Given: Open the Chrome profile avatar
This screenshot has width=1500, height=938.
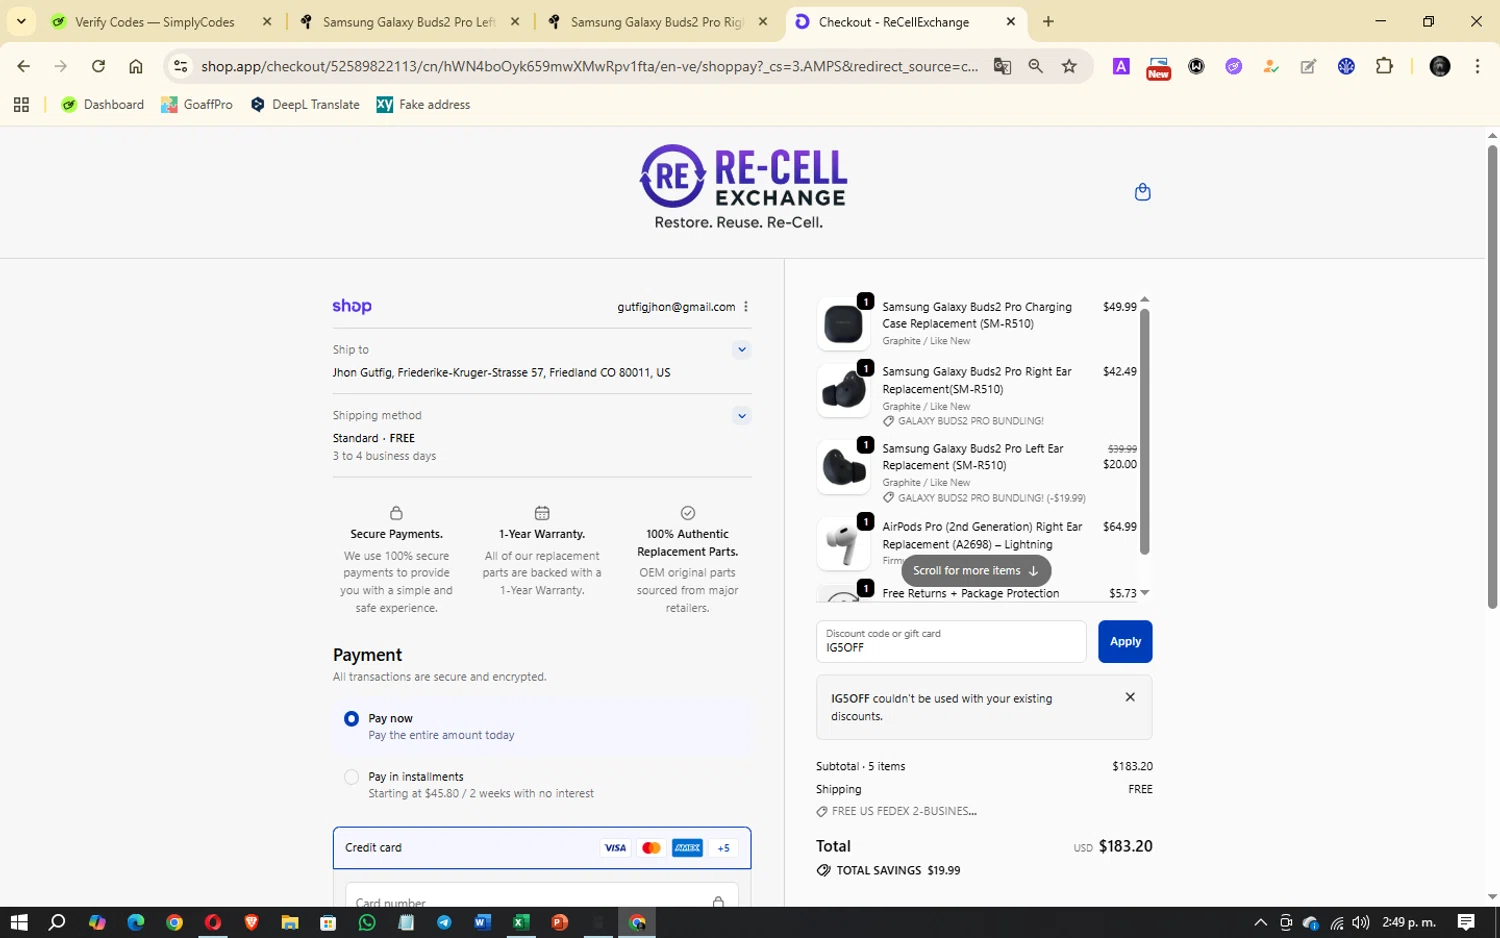Looking at the screenshot, I should 1440,67.
